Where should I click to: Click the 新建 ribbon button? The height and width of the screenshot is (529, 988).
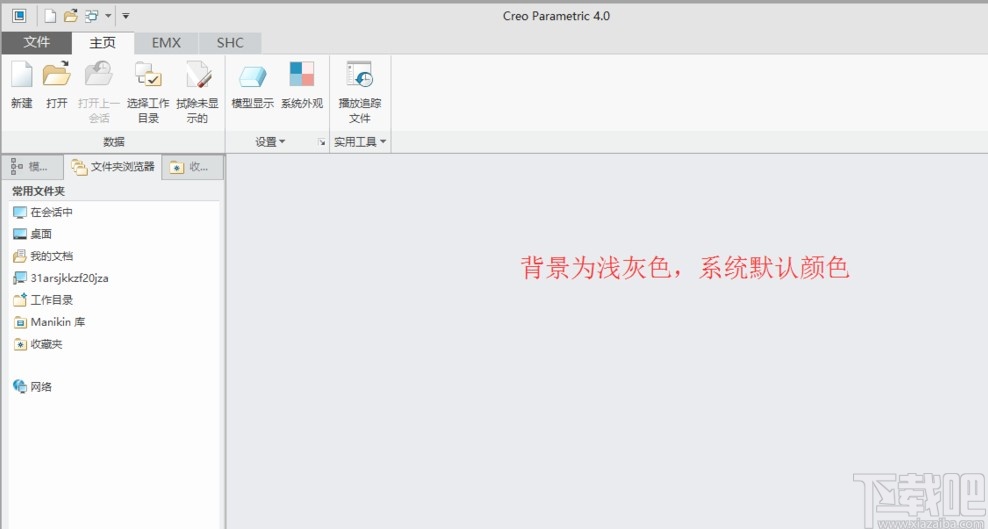(21, 85)
